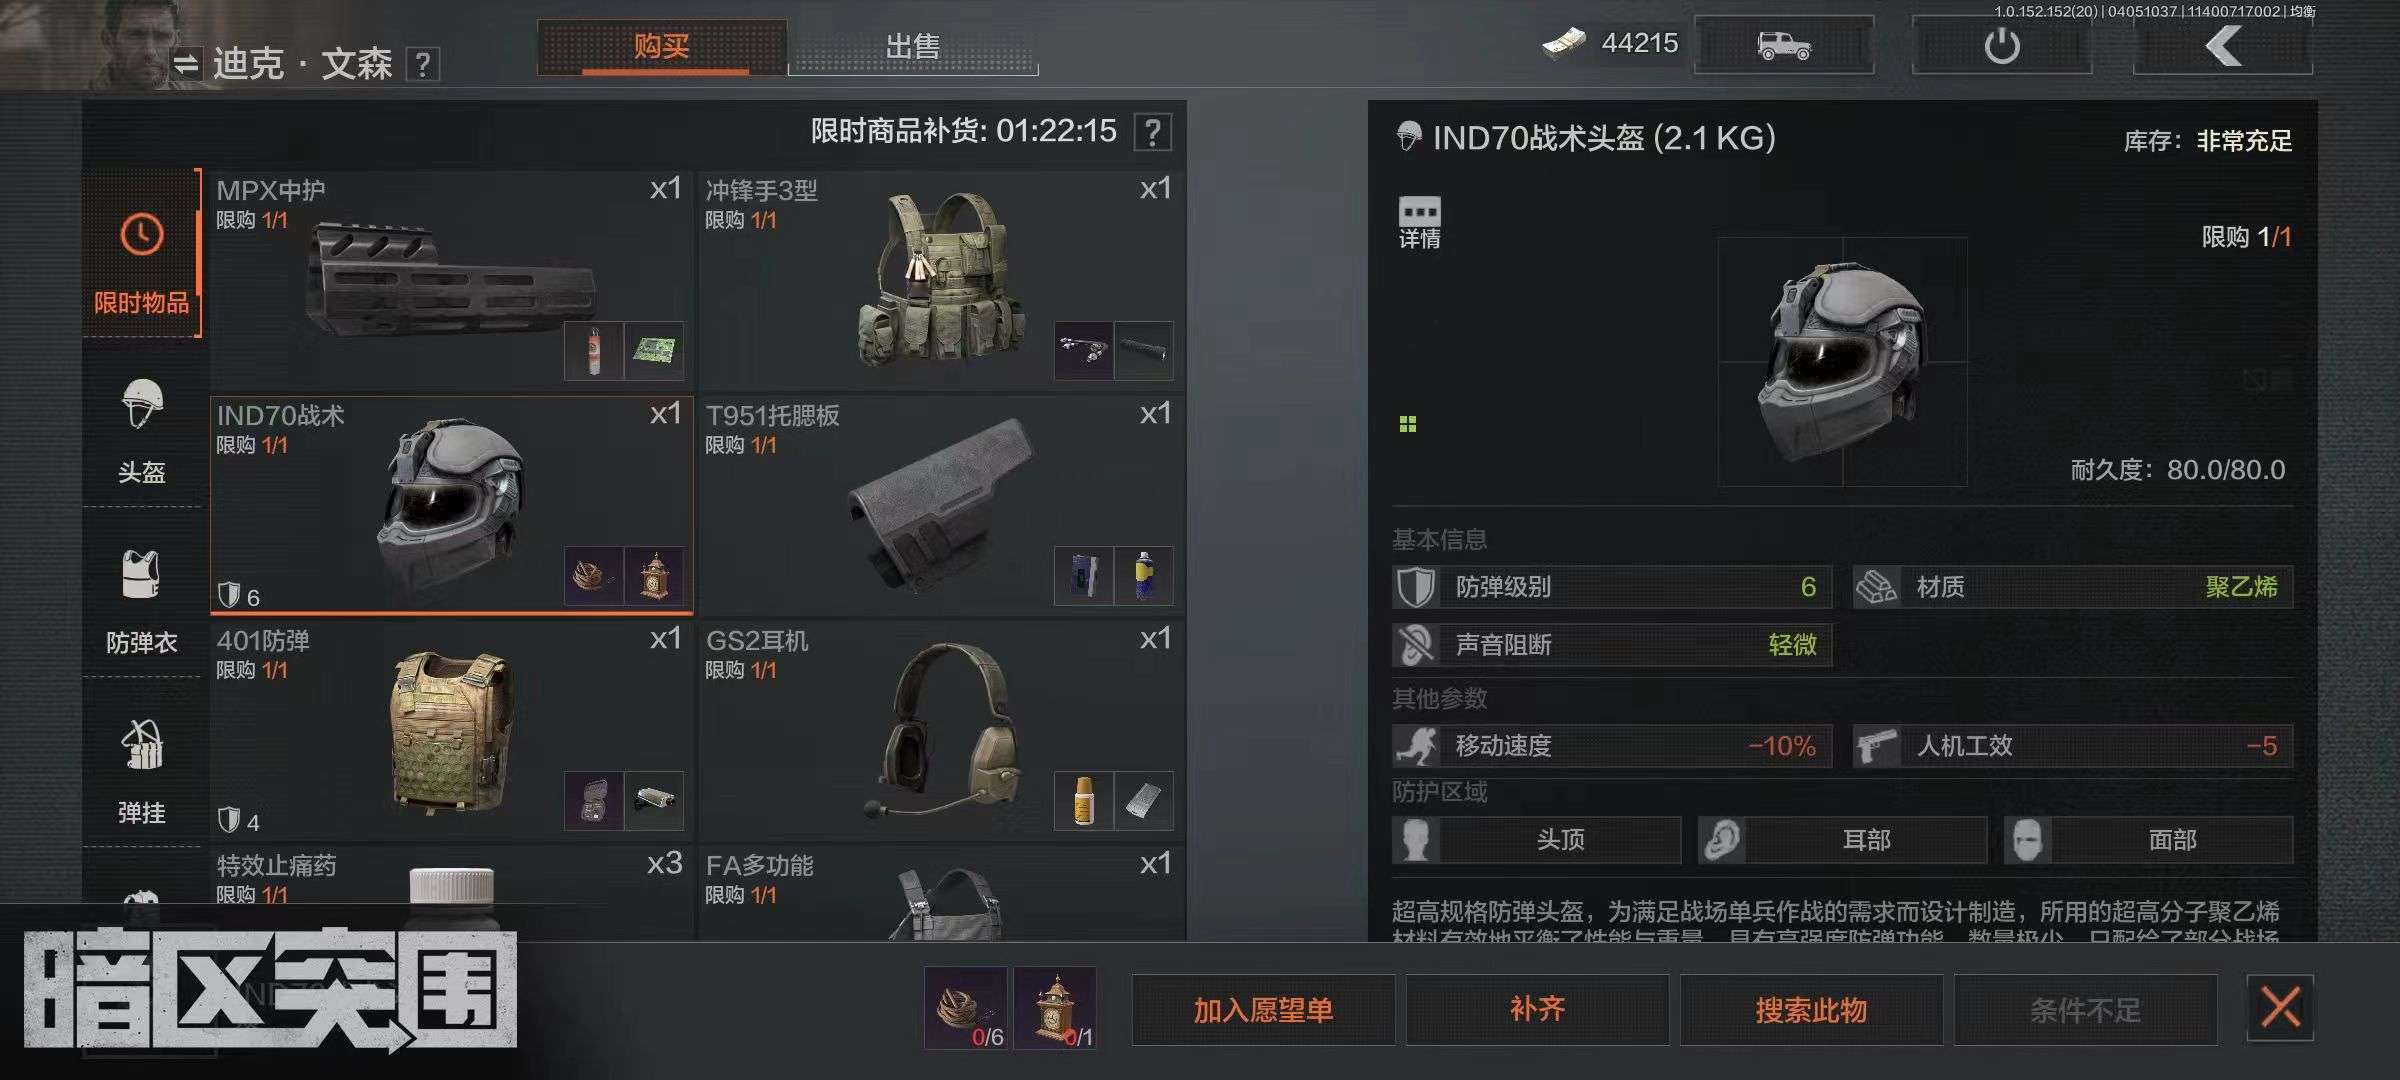Open the vehicle jeep icon button

point(1784,46)
